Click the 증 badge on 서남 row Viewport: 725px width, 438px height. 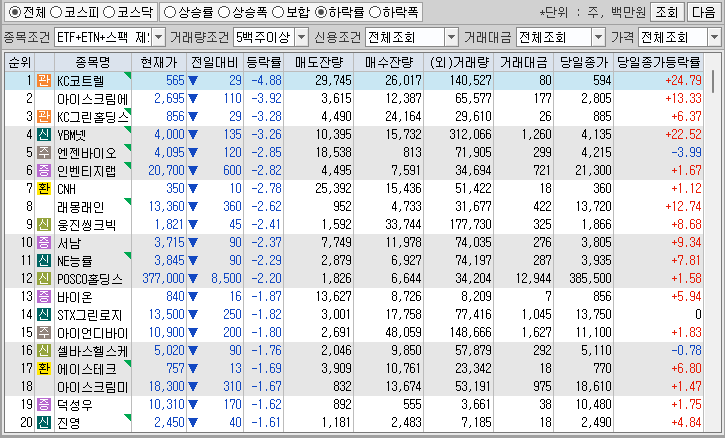tap(44, 242)
